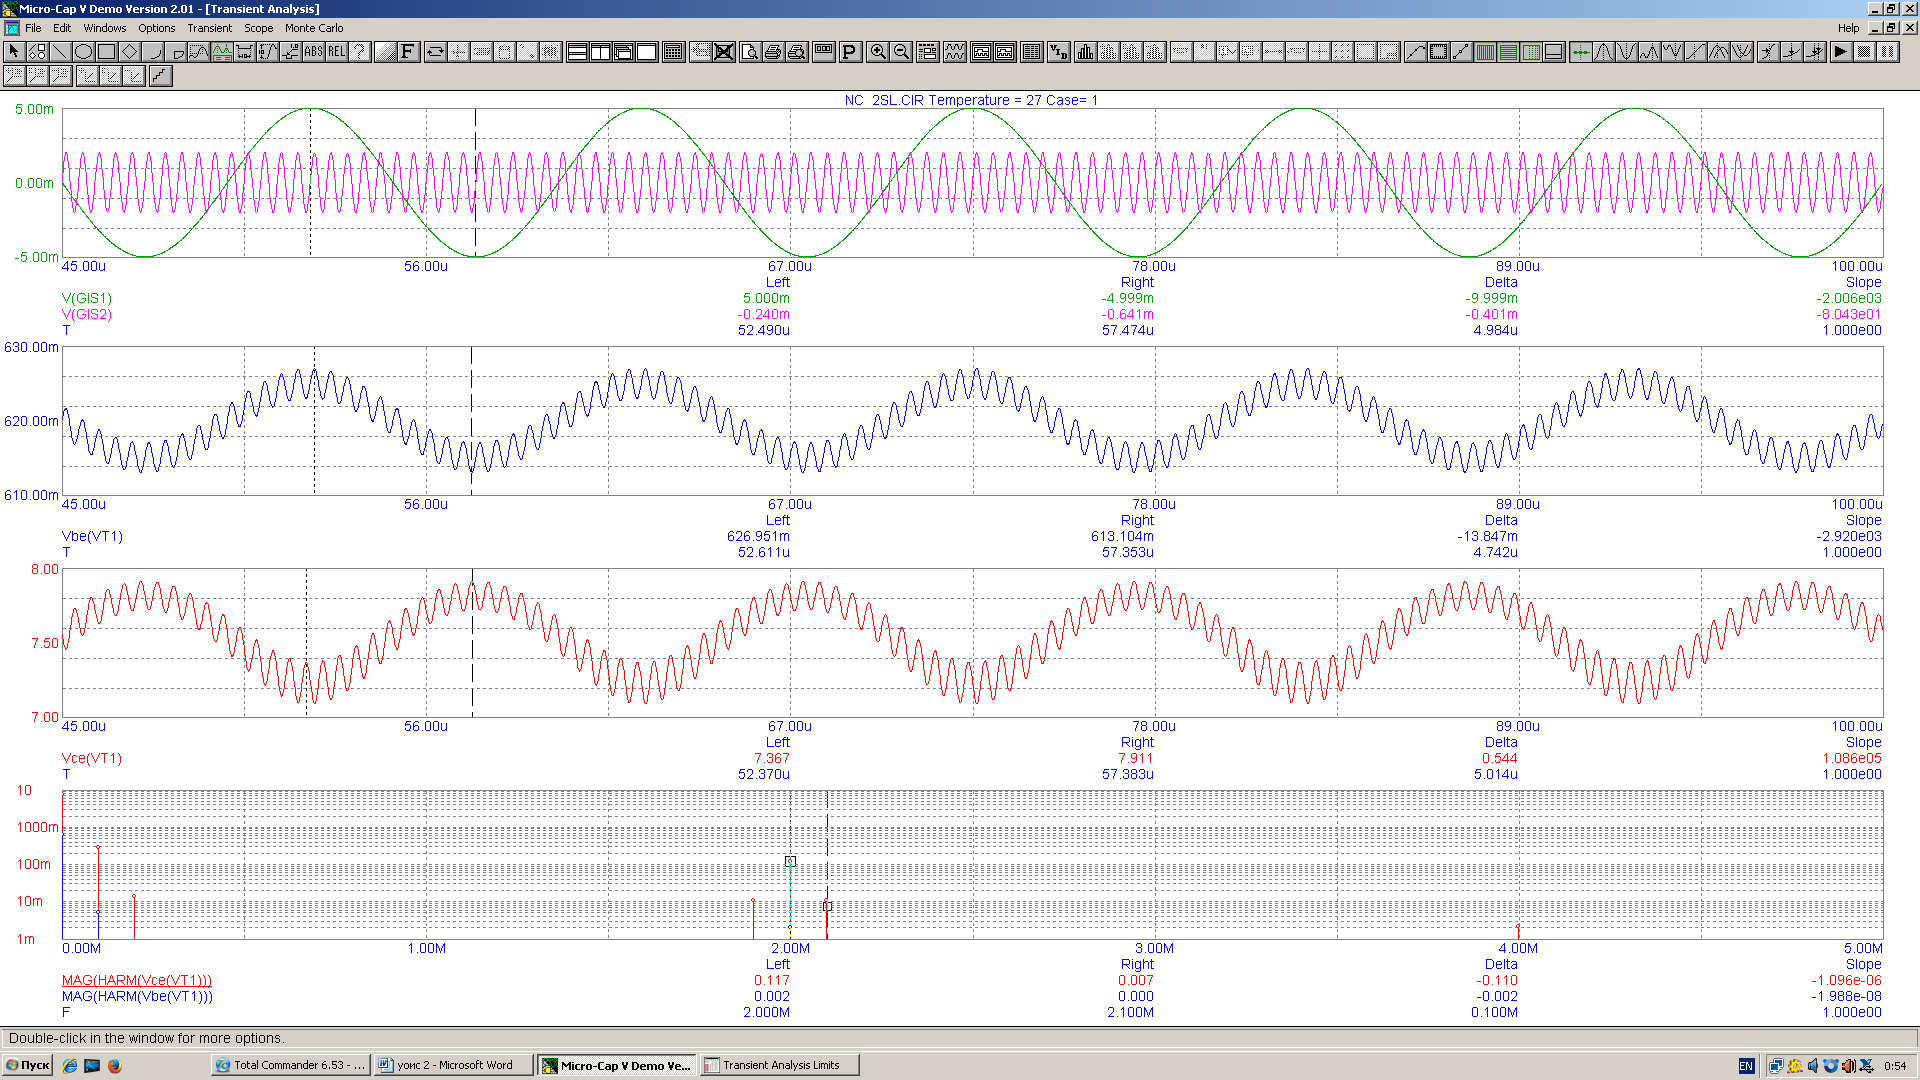Click the 2.00M harmonic marker square
The height and width of the screenshot is (1080, 1920).
click(x=790, y=861)
